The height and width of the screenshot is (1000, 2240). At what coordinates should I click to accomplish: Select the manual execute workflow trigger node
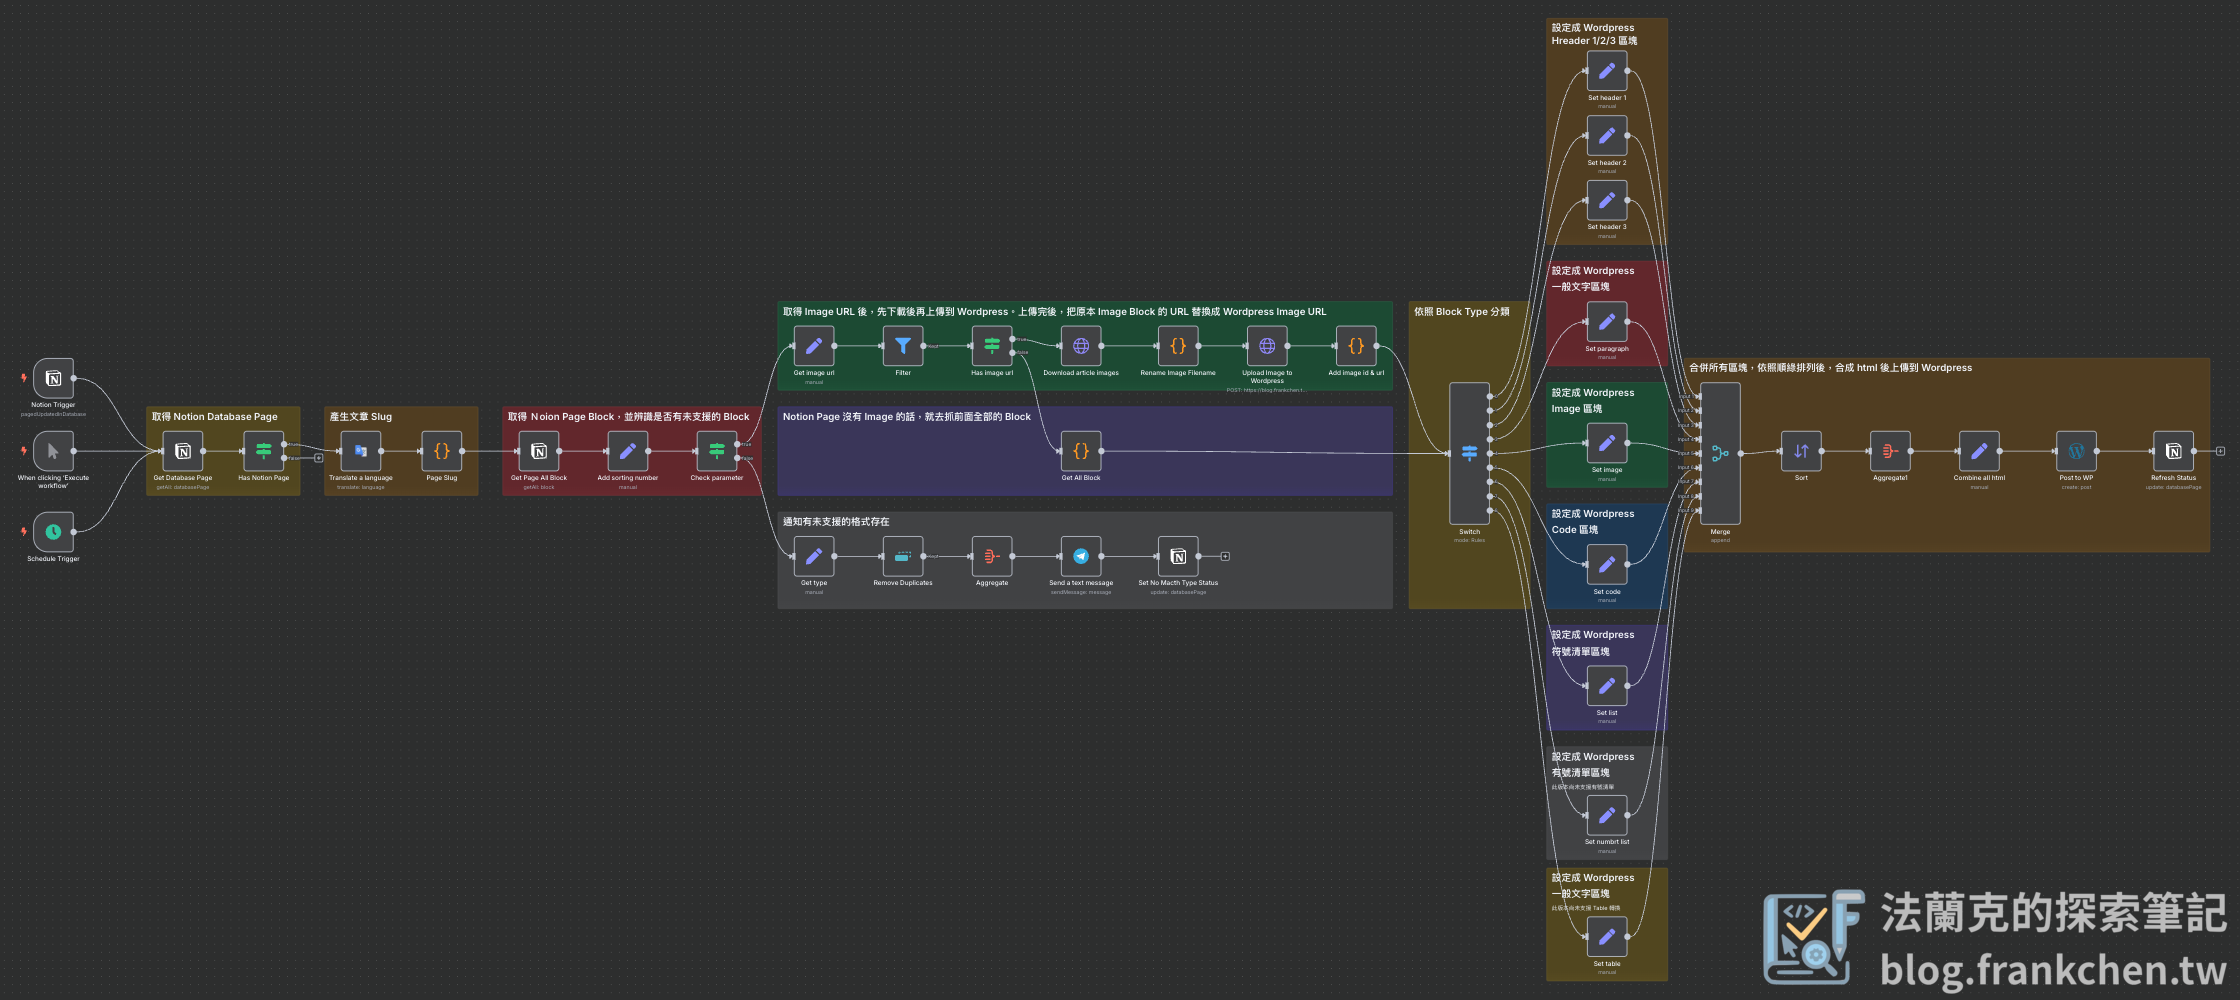(53, 451)
